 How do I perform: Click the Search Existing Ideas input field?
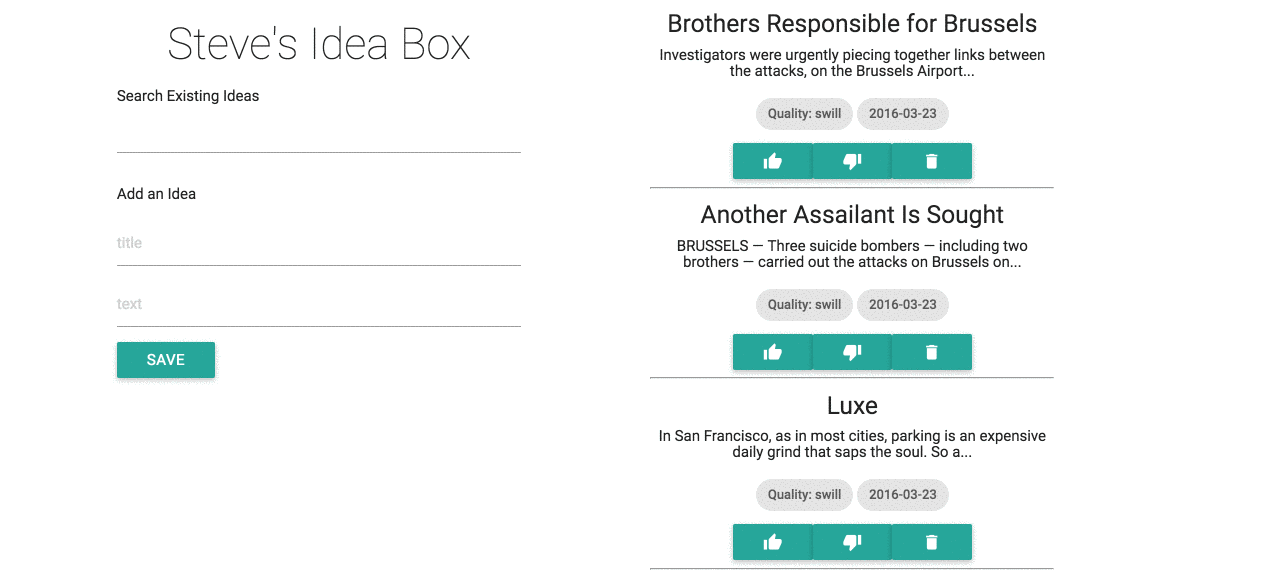[318, 140]
